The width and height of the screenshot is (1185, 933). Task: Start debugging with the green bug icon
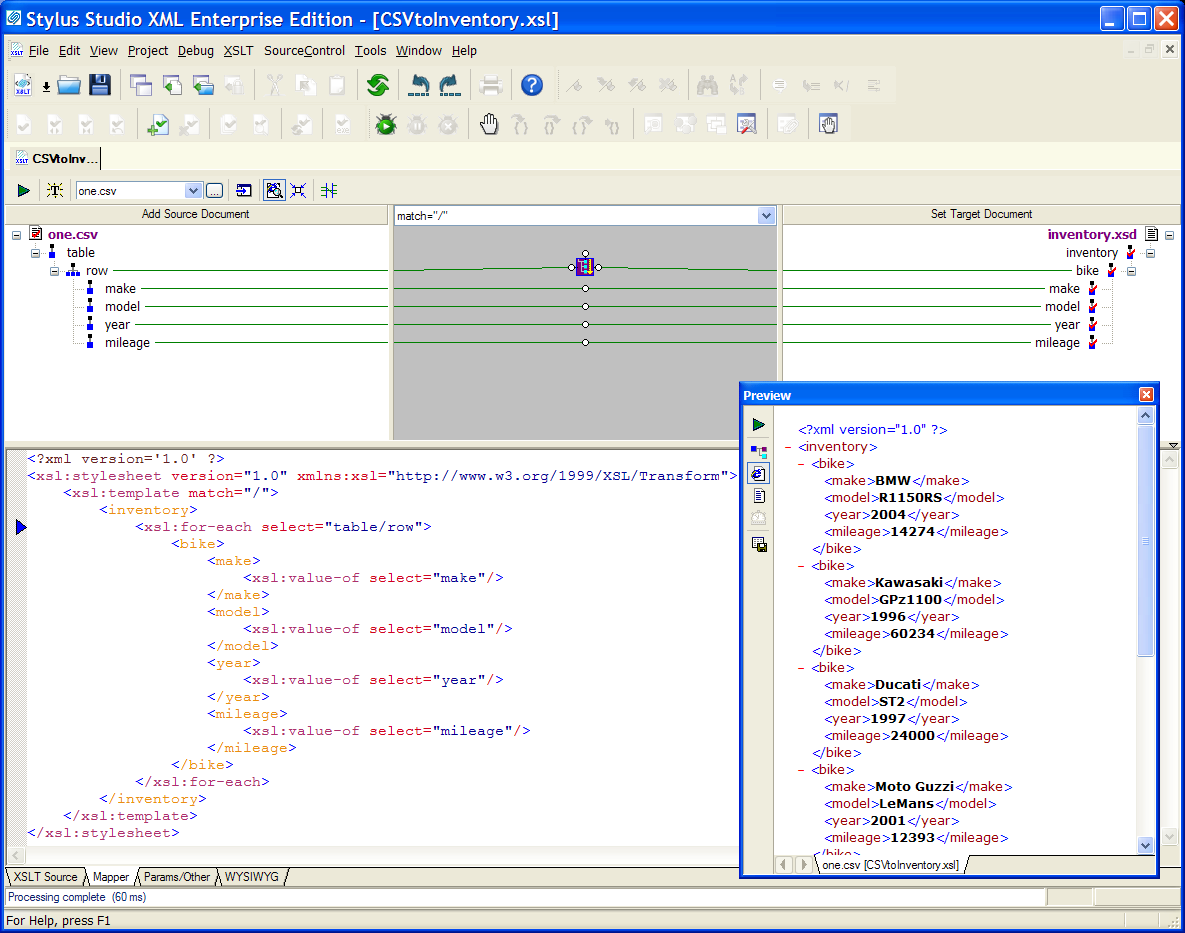point(386,125)
